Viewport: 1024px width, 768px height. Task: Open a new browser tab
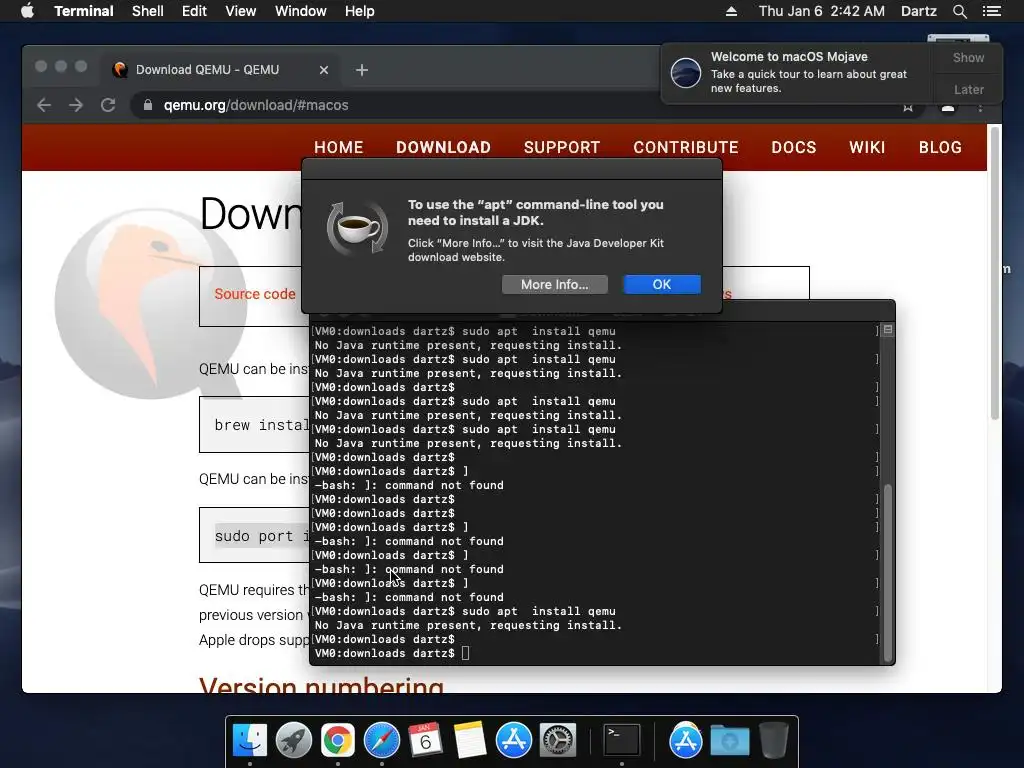point(361,70)
